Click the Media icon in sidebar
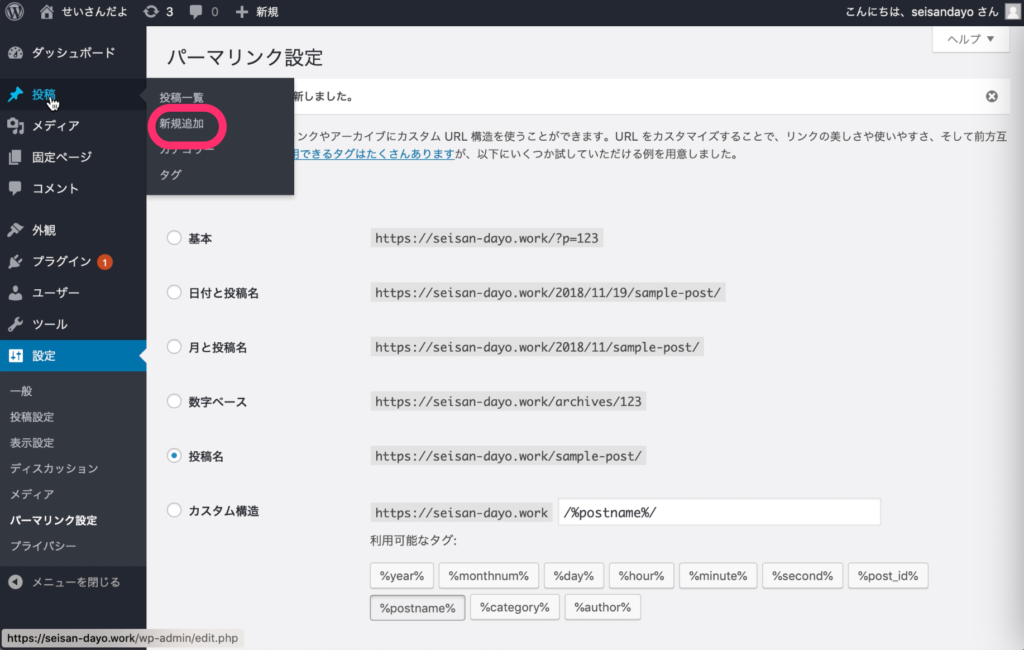 [15, 126]
